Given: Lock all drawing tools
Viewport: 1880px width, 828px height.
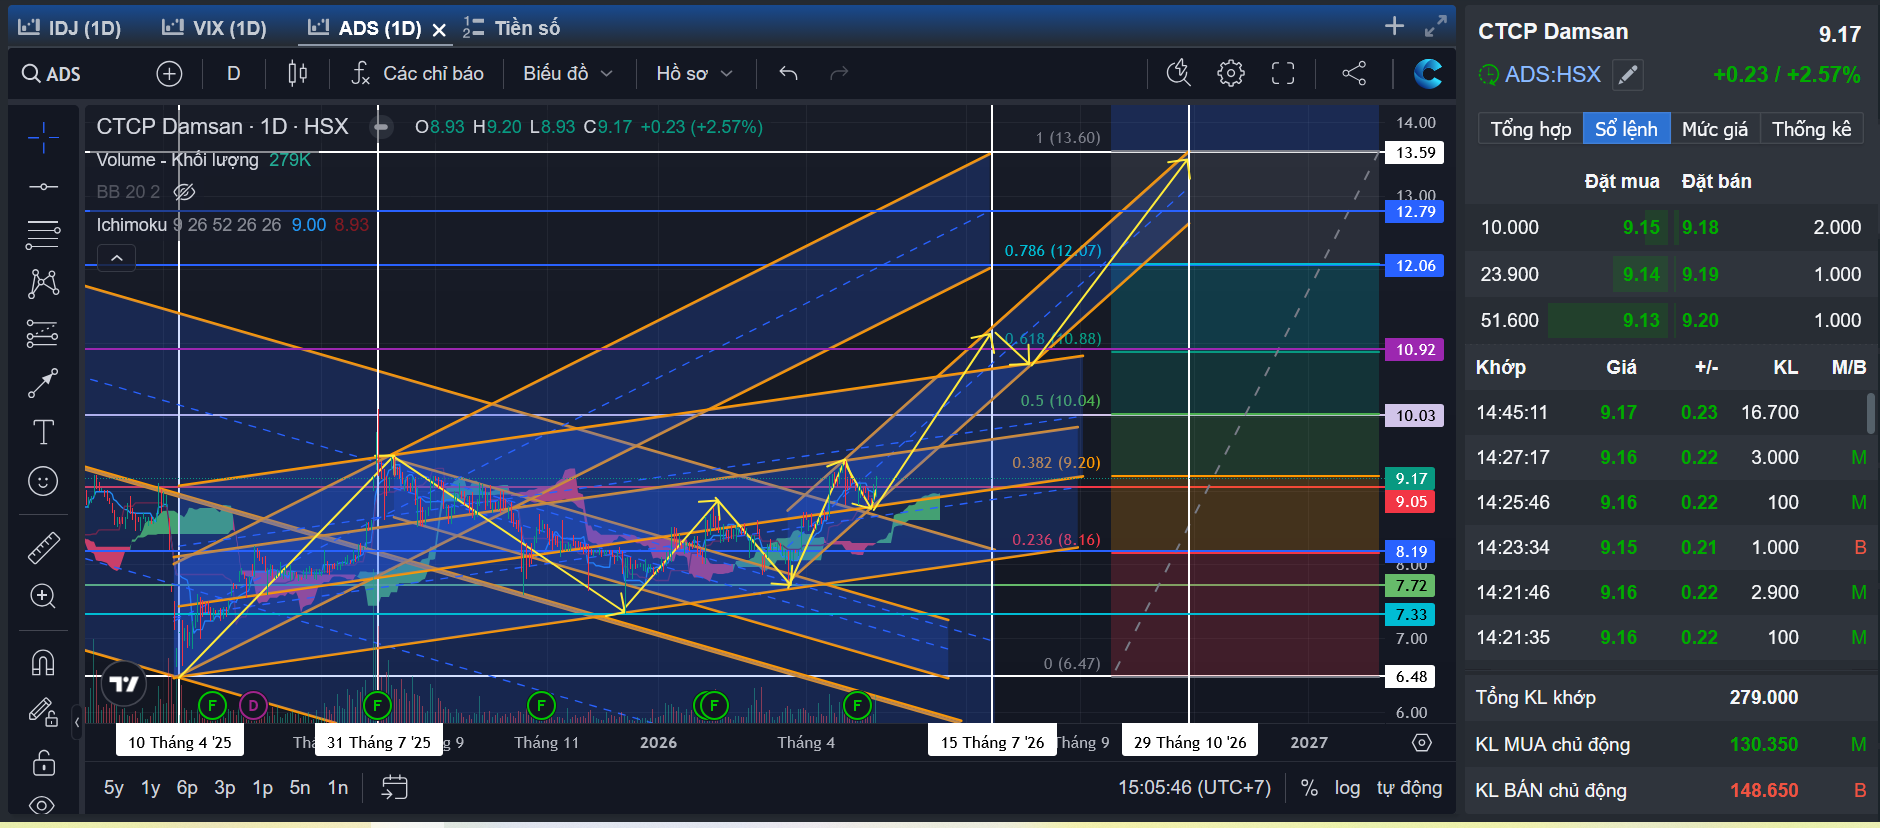Looking at the screenshot, I should pyautogui.click(x=43, y=763).
